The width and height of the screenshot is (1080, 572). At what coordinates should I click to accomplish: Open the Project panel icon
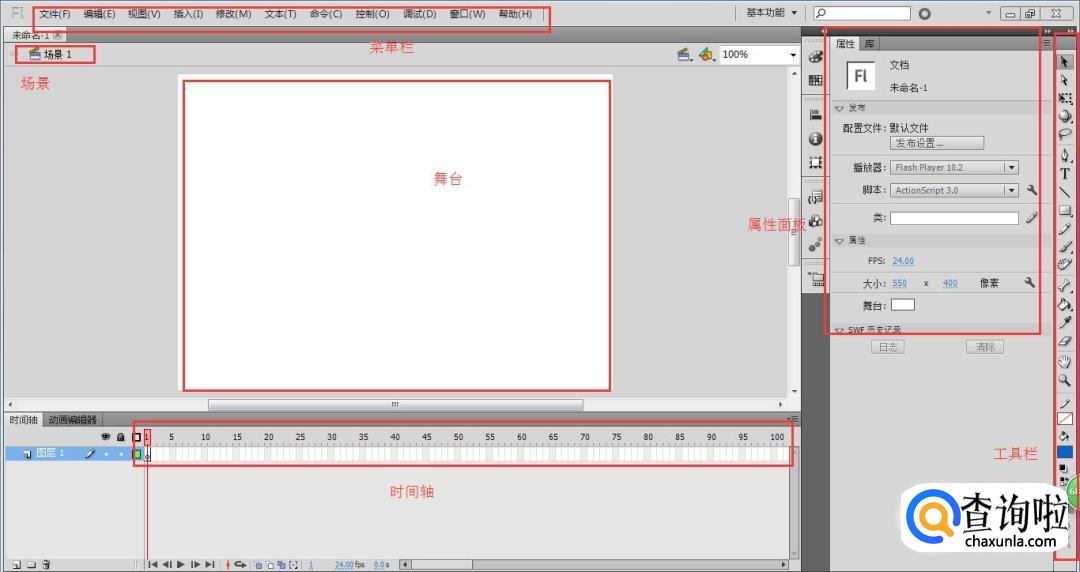[816, 279]
